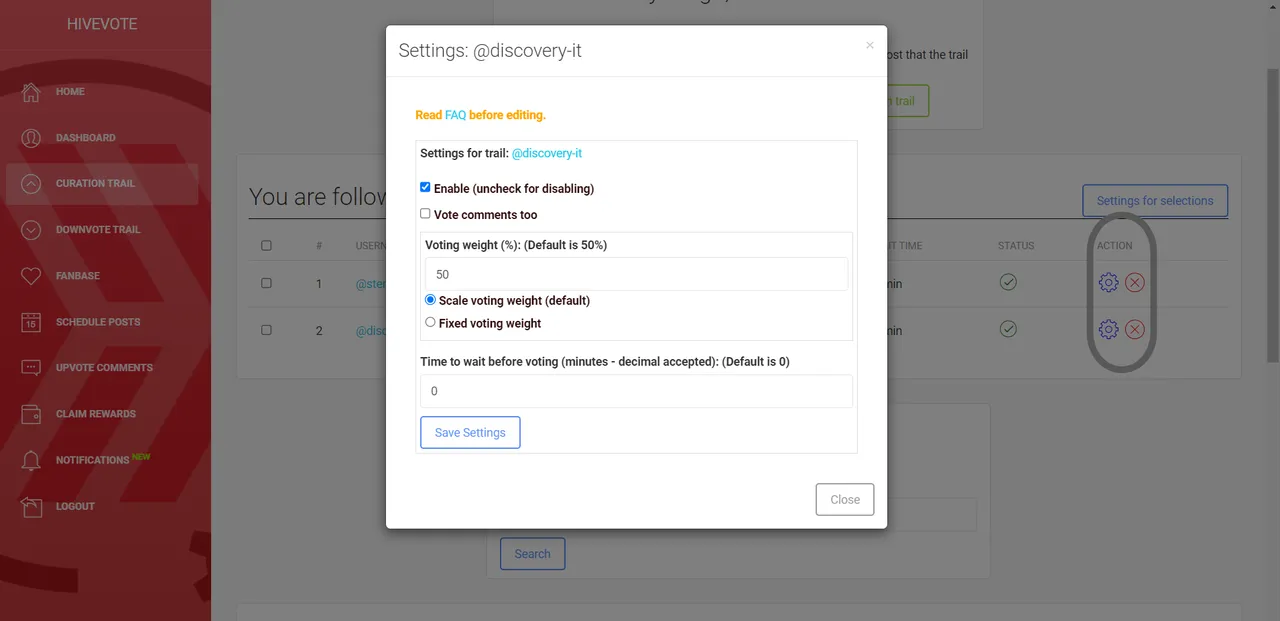Click the Notifications bell icon
The width and height of the screenshot is (1280, 621).
click(x=31, y=460)
